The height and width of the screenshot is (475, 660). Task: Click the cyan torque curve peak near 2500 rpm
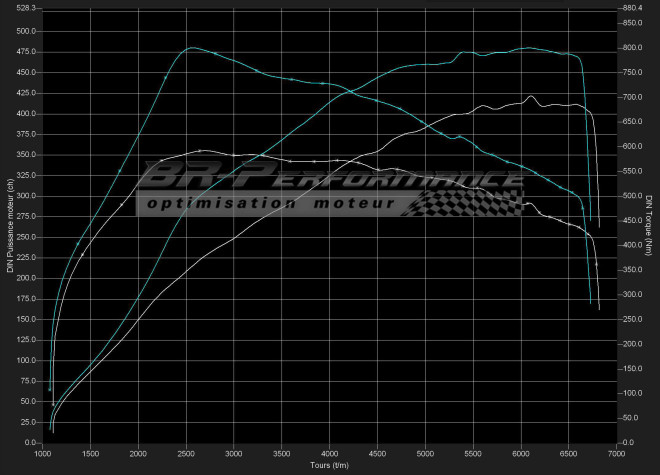click(x=192, y=48)
